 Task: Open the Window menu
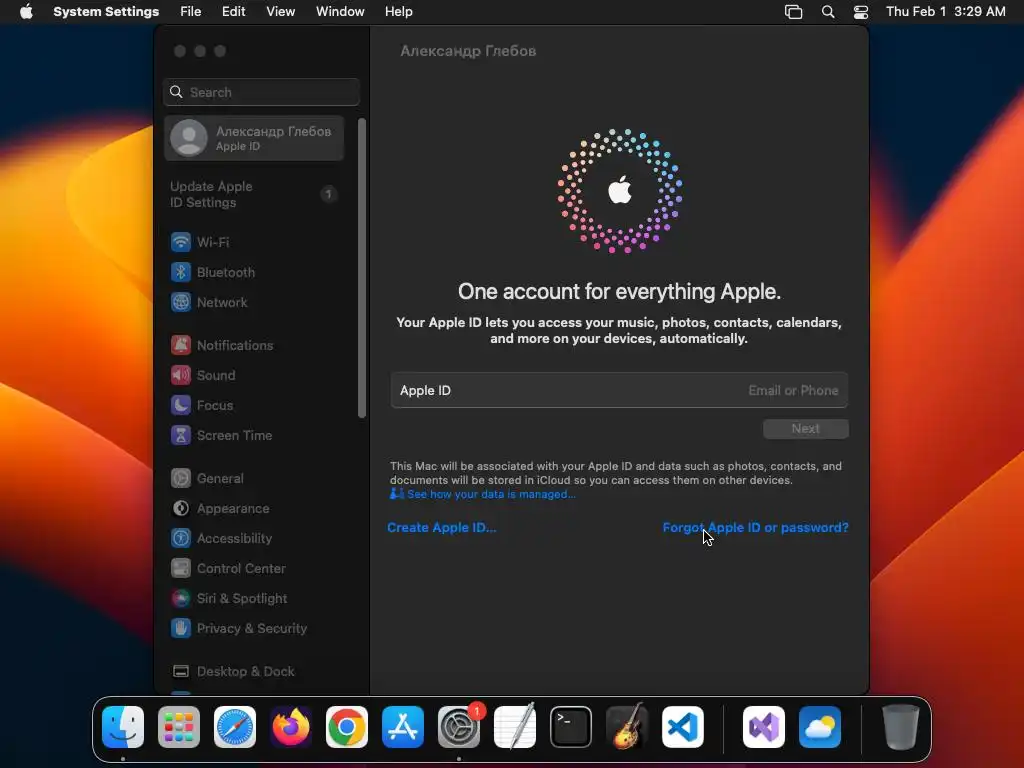point(340,12)
